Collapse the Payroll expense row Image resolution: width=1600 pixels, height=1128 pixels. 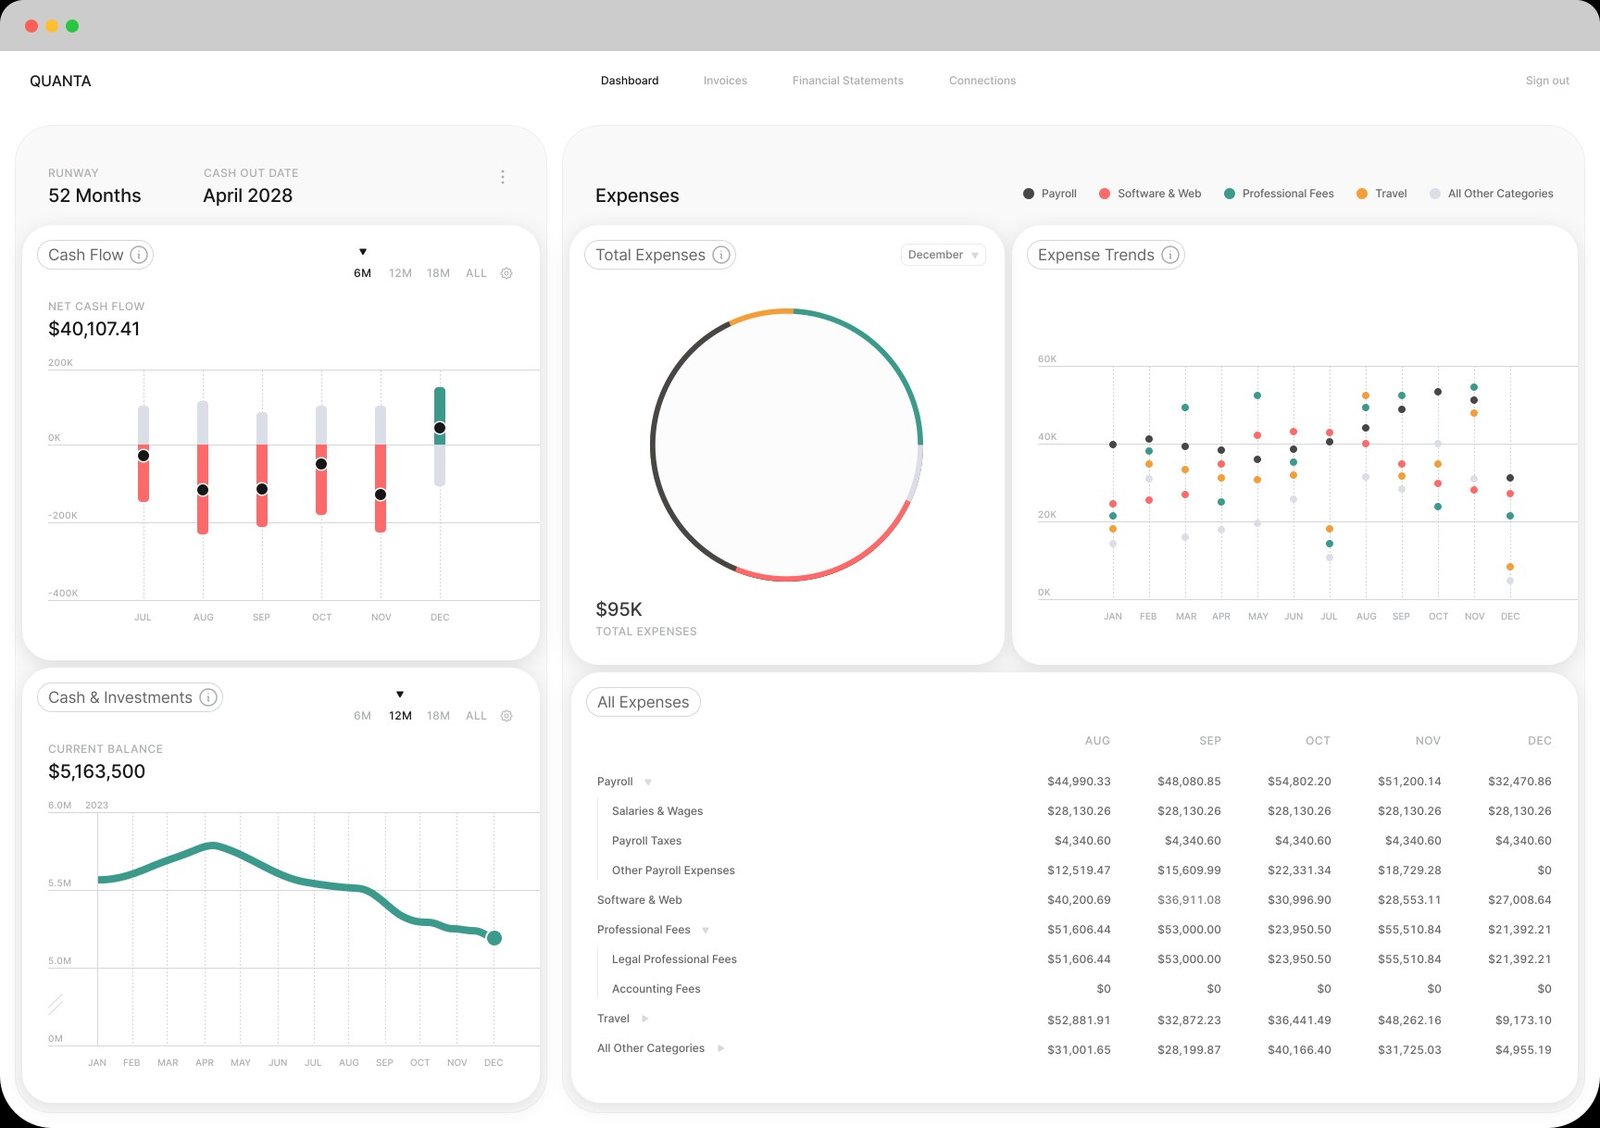tap(648, 782)
